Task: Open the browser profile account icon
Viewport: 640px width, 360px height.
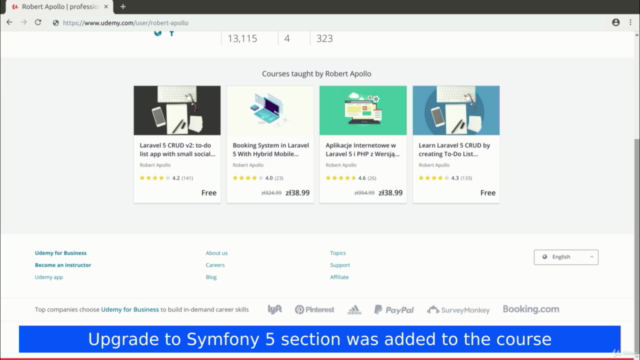Action: (x=616, y=22)
